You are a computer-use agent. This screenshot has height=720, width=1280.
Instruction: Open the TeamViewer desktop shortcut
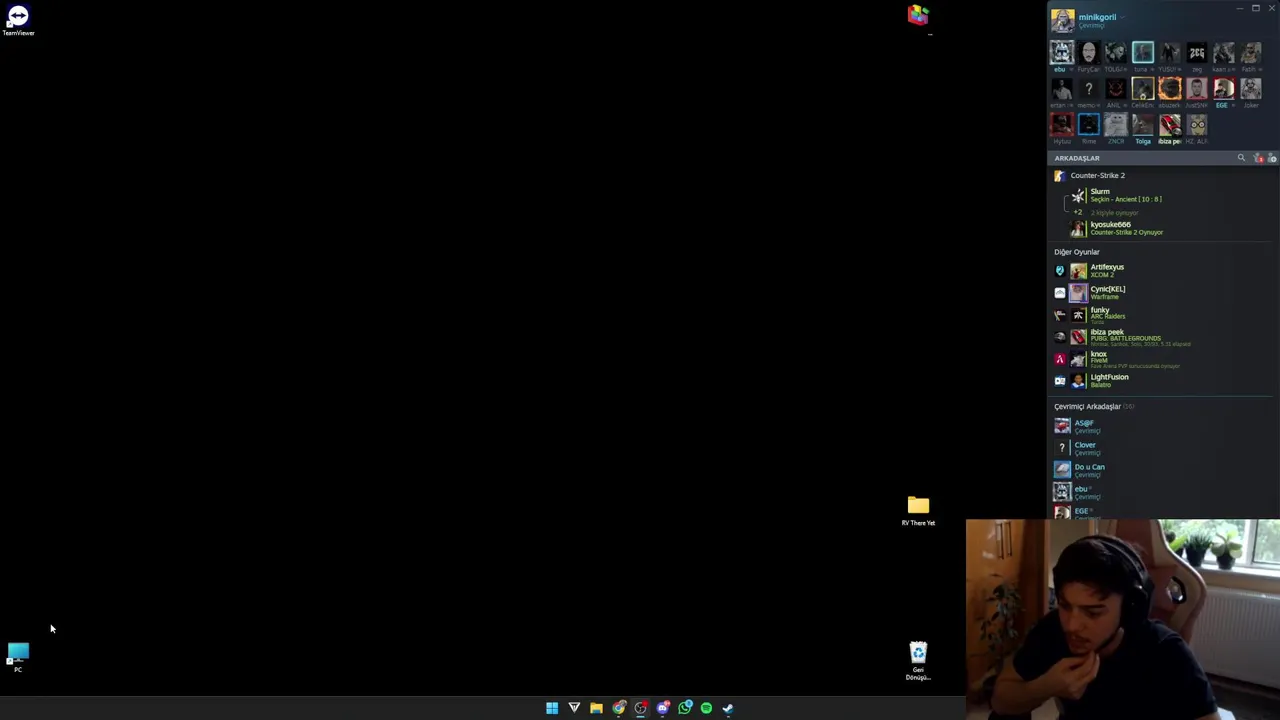click(x=18, y=19)
